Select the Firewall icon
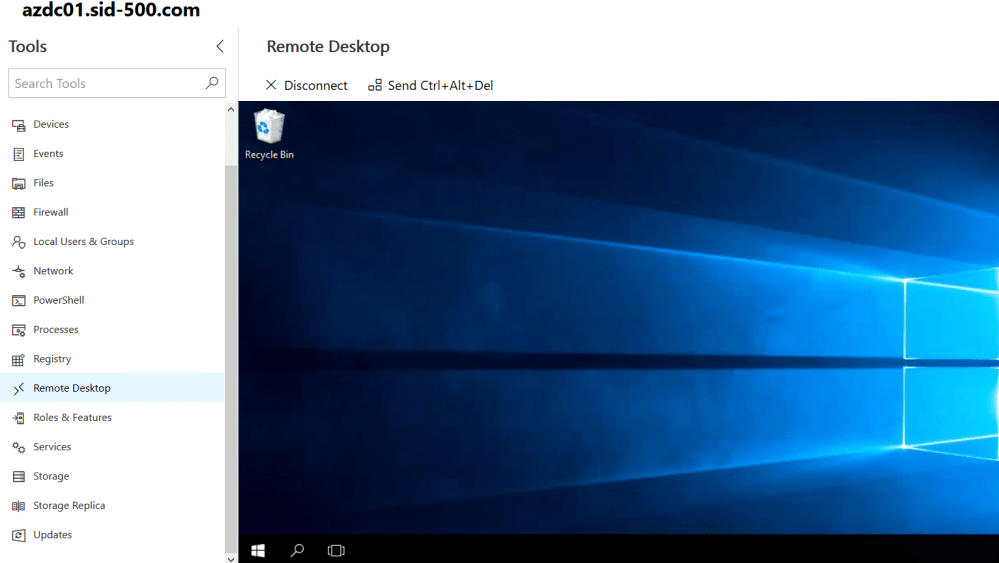 point(18,213)
